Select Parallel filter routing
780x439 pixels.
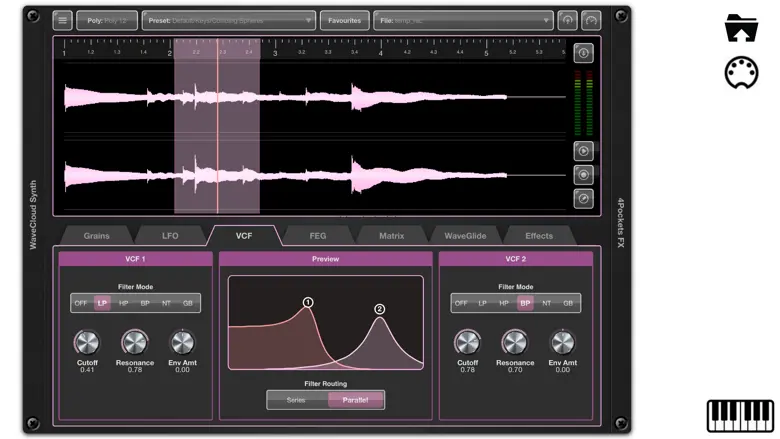click(356, 400)
